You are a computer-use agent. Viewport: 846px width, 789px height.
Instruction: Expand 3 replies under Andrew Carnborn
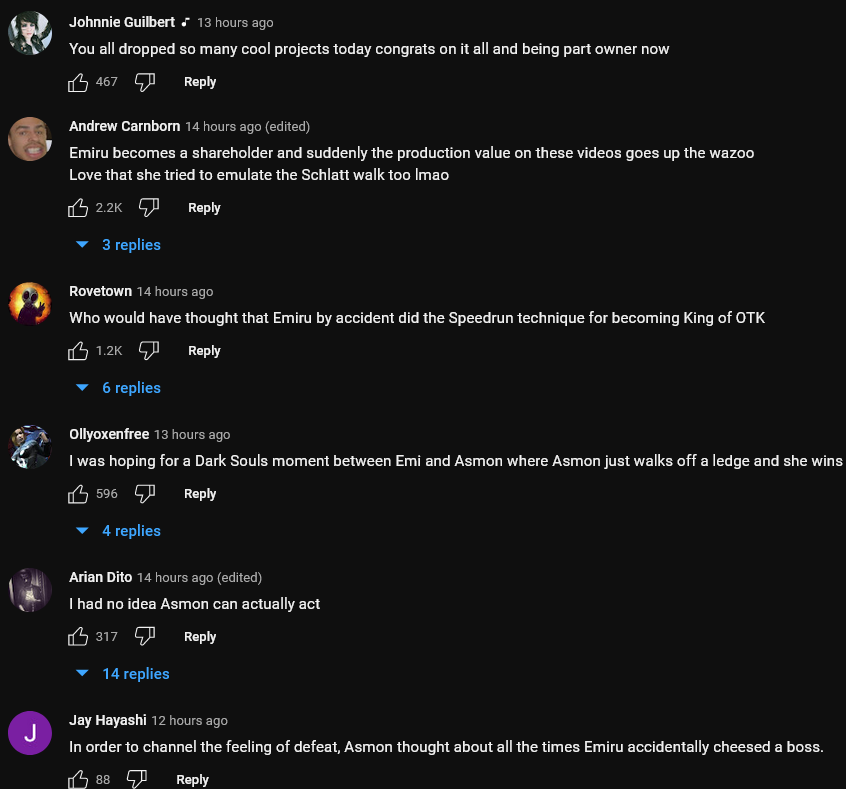[119, 245]
